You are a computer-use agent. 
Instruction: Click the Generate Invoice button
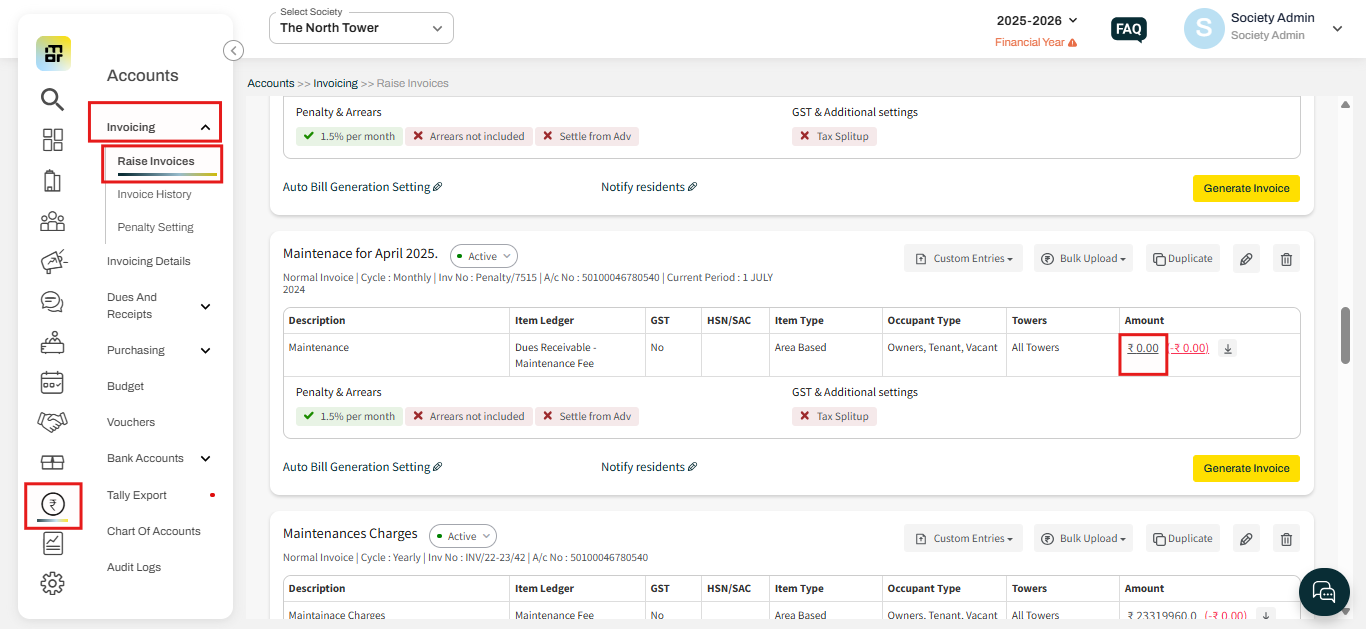pyautogui.click(x=1246, y=468)
